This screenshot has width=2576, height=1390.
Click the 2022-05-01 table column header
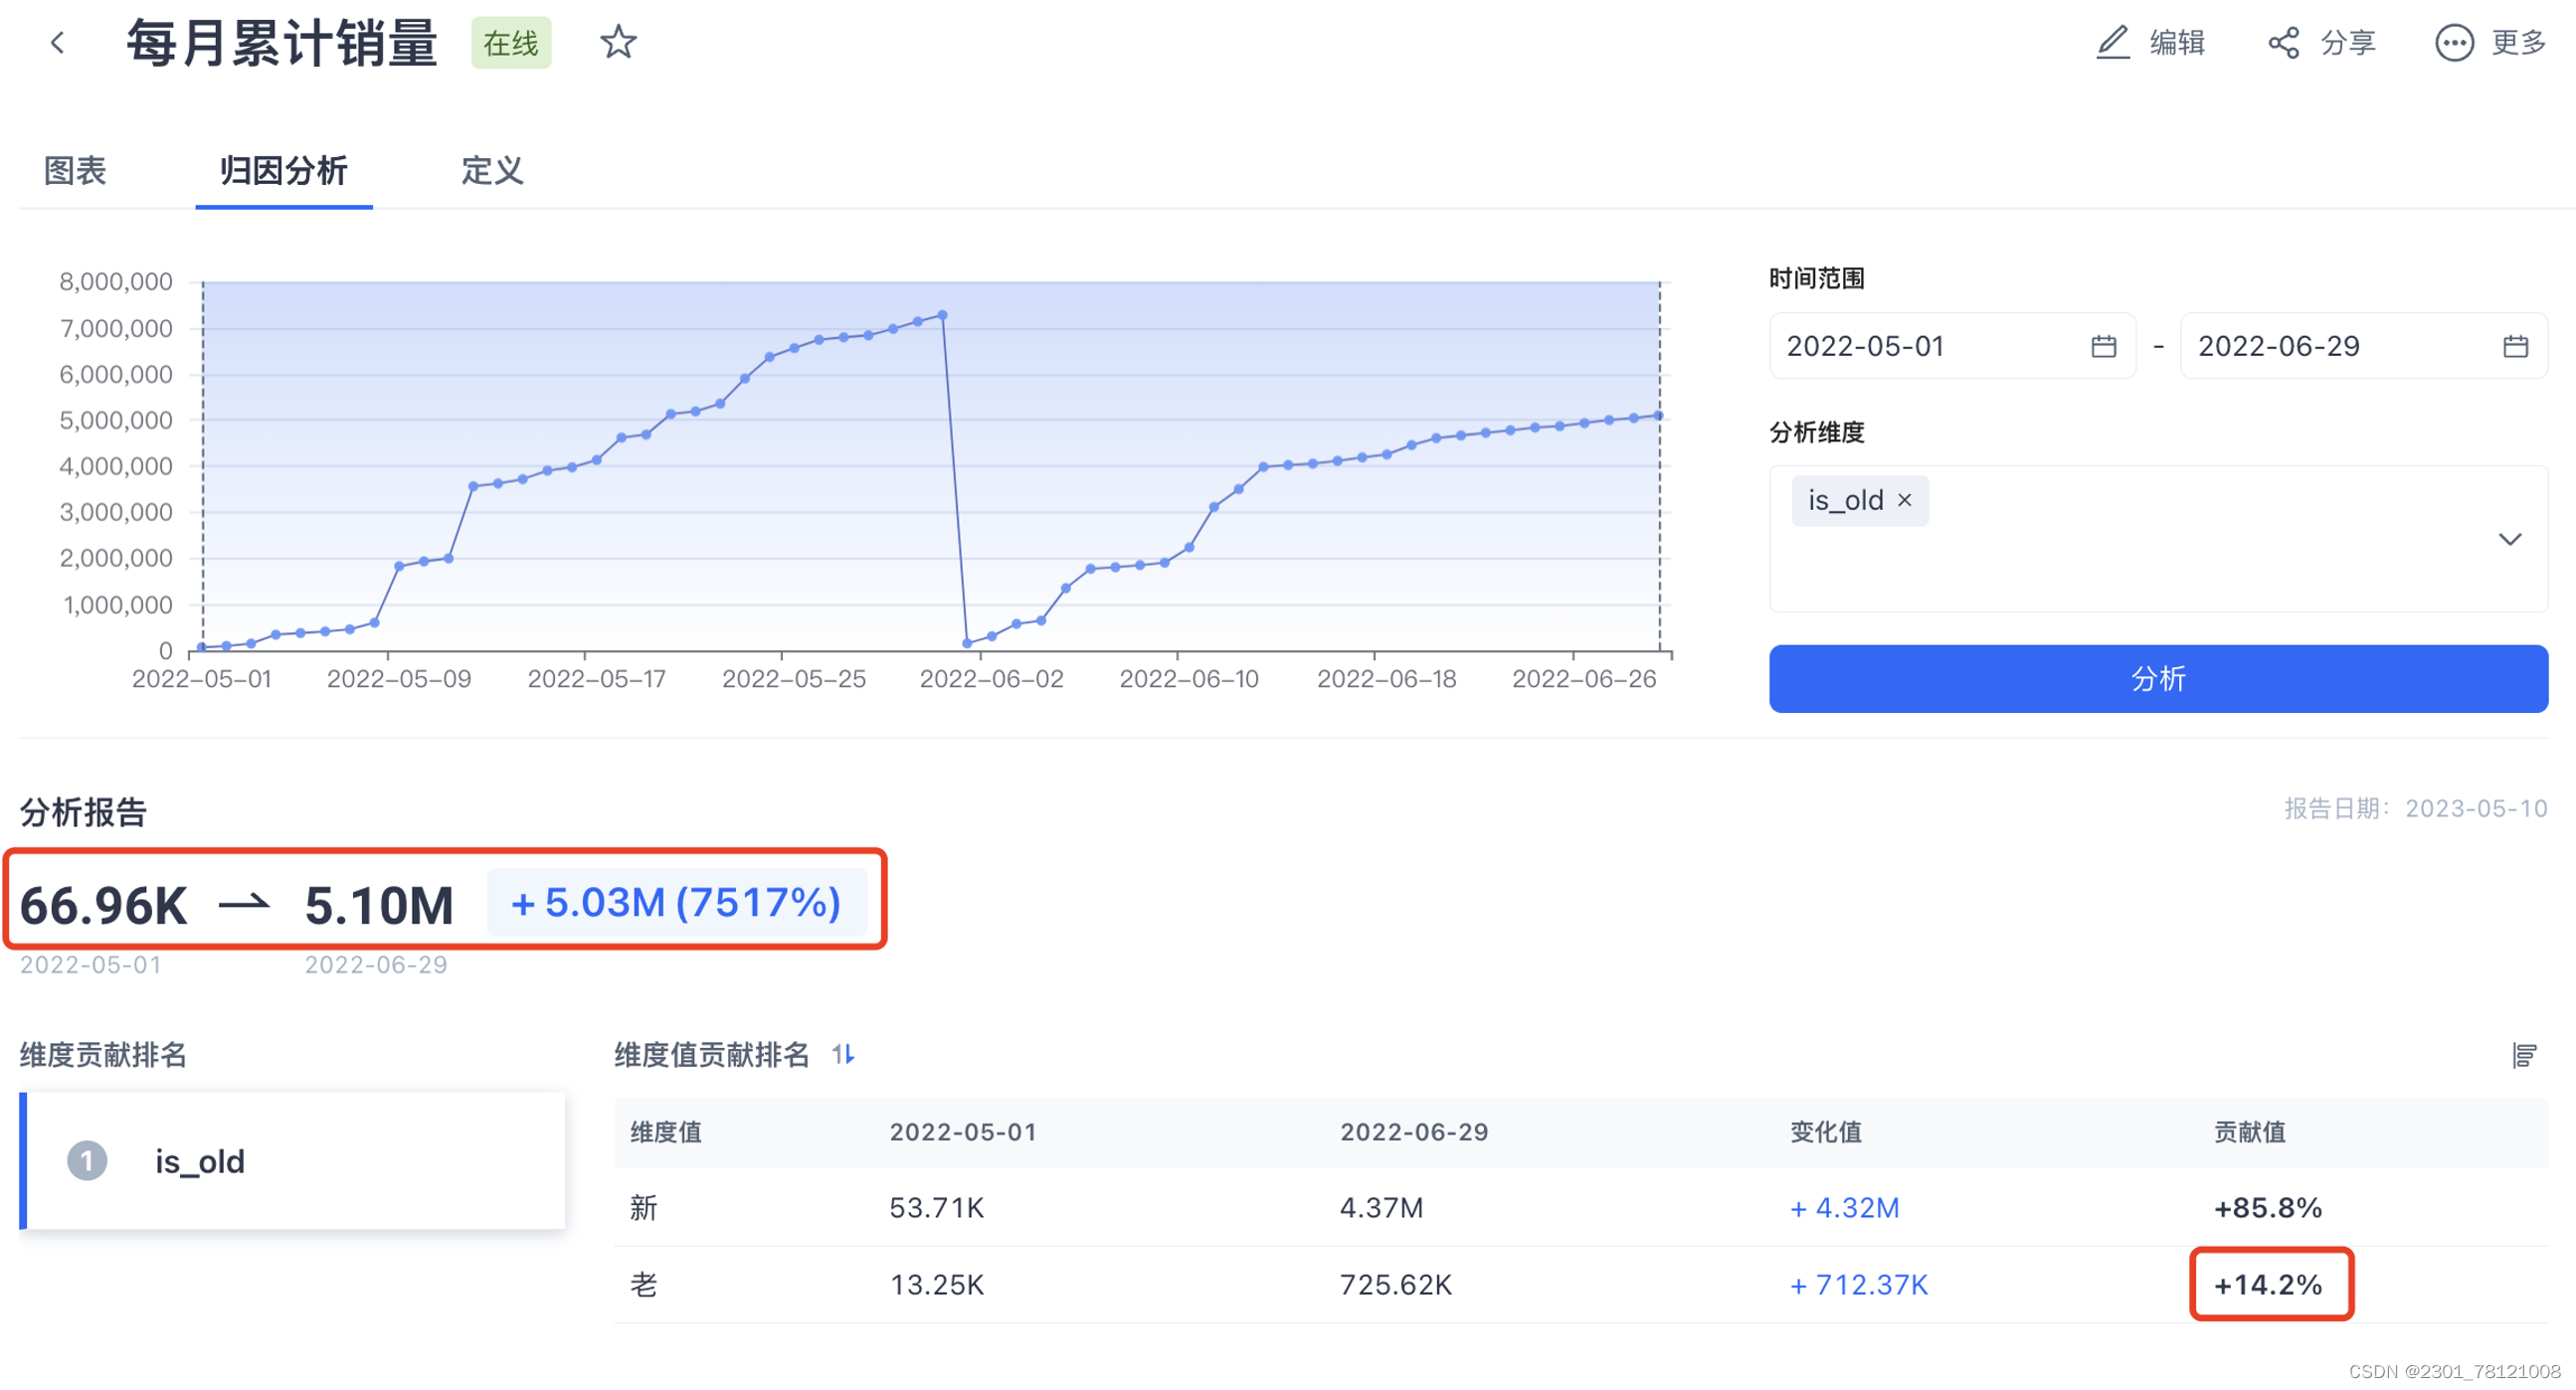coord(963,1132)
